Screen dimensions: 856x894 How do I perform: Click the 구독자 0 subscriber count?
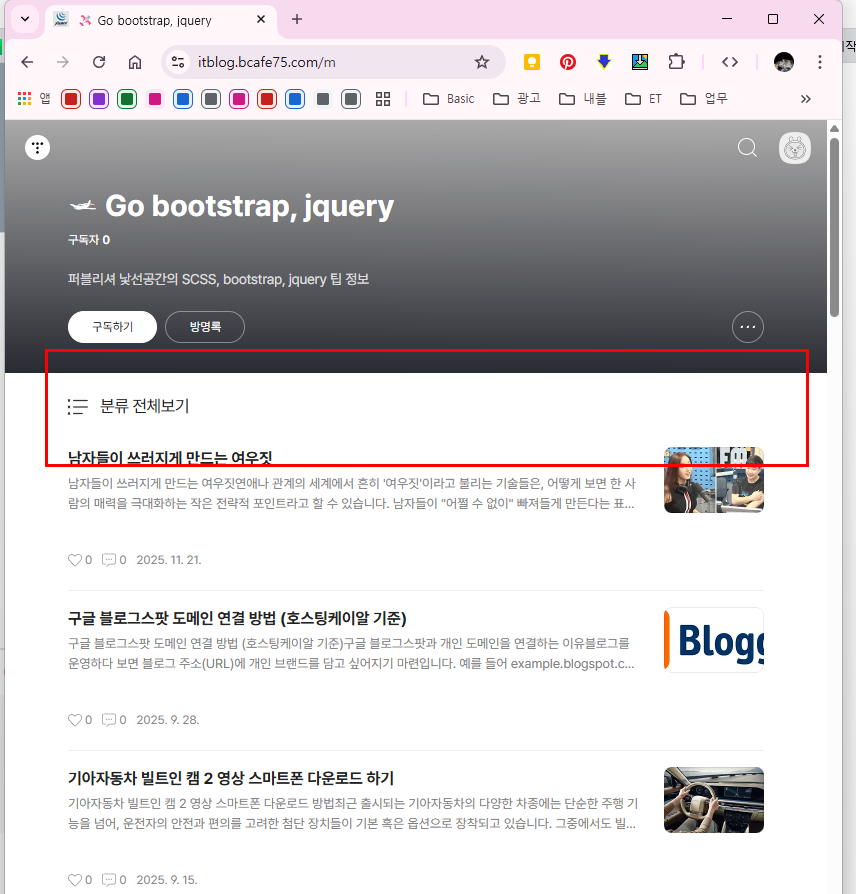(89, 240)
